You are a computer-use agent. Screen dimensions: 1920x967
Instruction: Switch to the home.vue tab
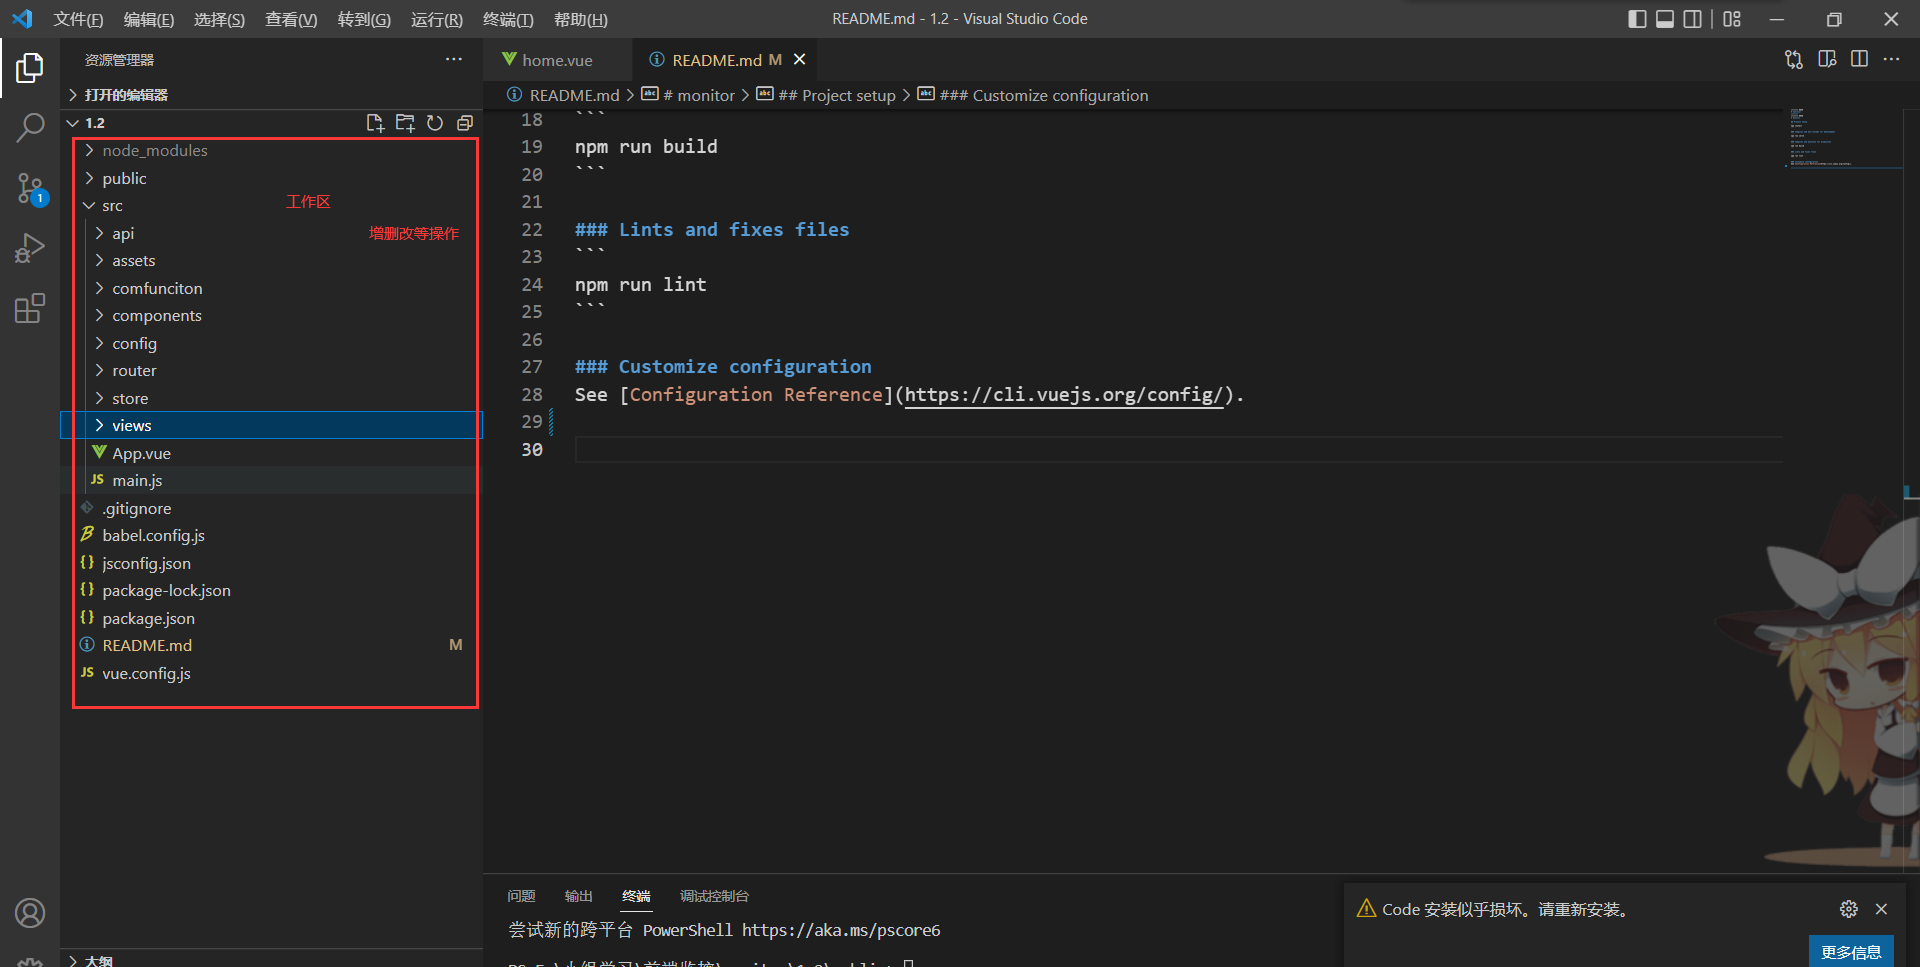(558, 60)
